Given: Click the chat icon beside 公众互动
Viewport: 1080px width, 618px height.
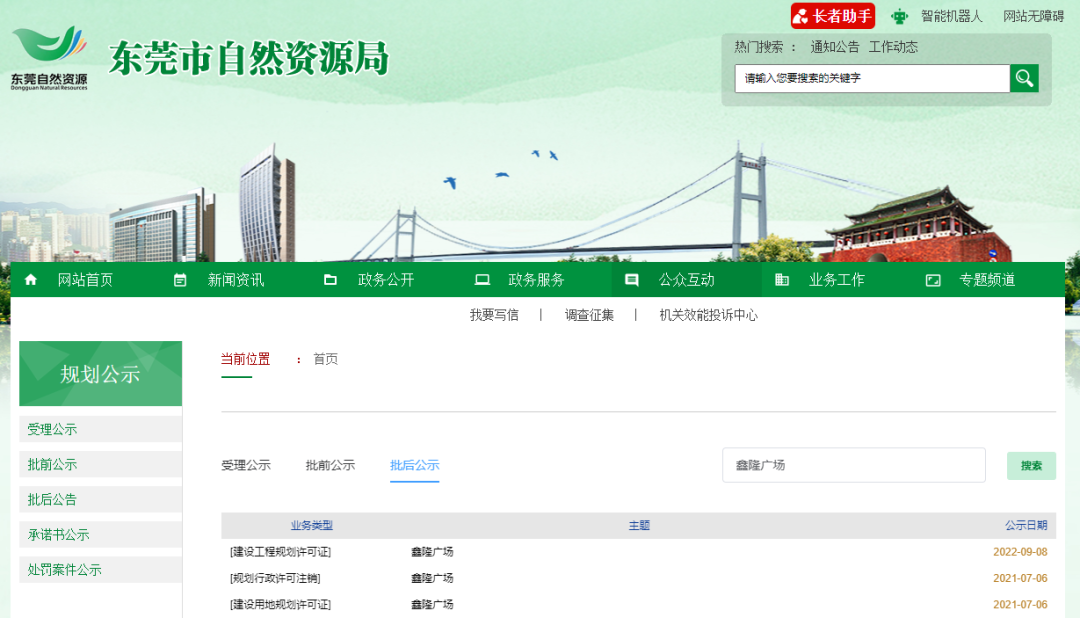Looking at the screenshot, I should coord(632,280).
